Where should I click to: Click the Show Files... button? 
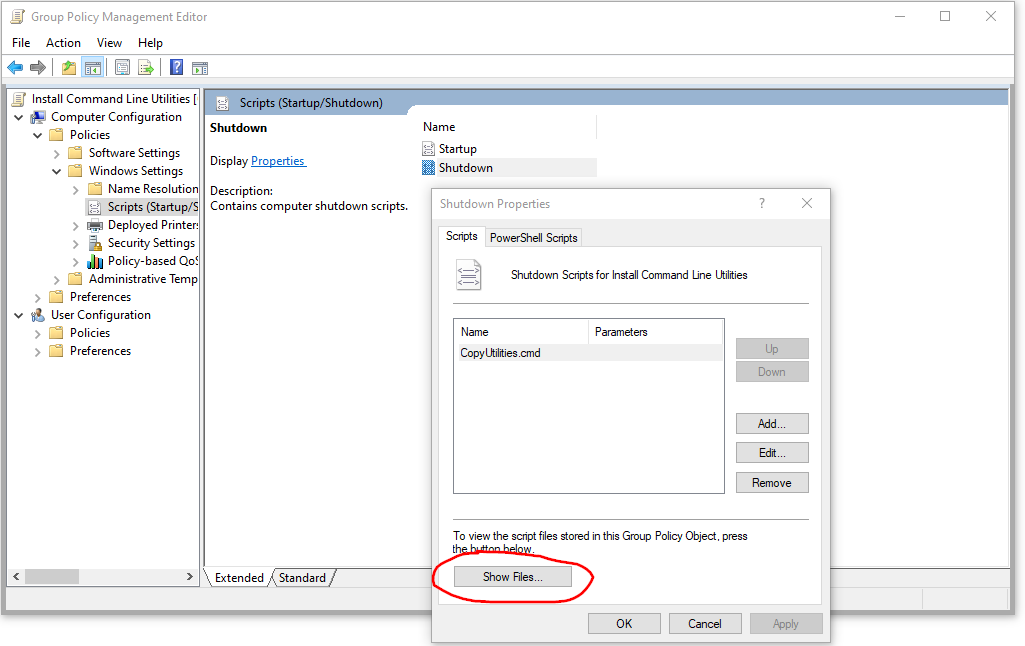click(512, 577)
